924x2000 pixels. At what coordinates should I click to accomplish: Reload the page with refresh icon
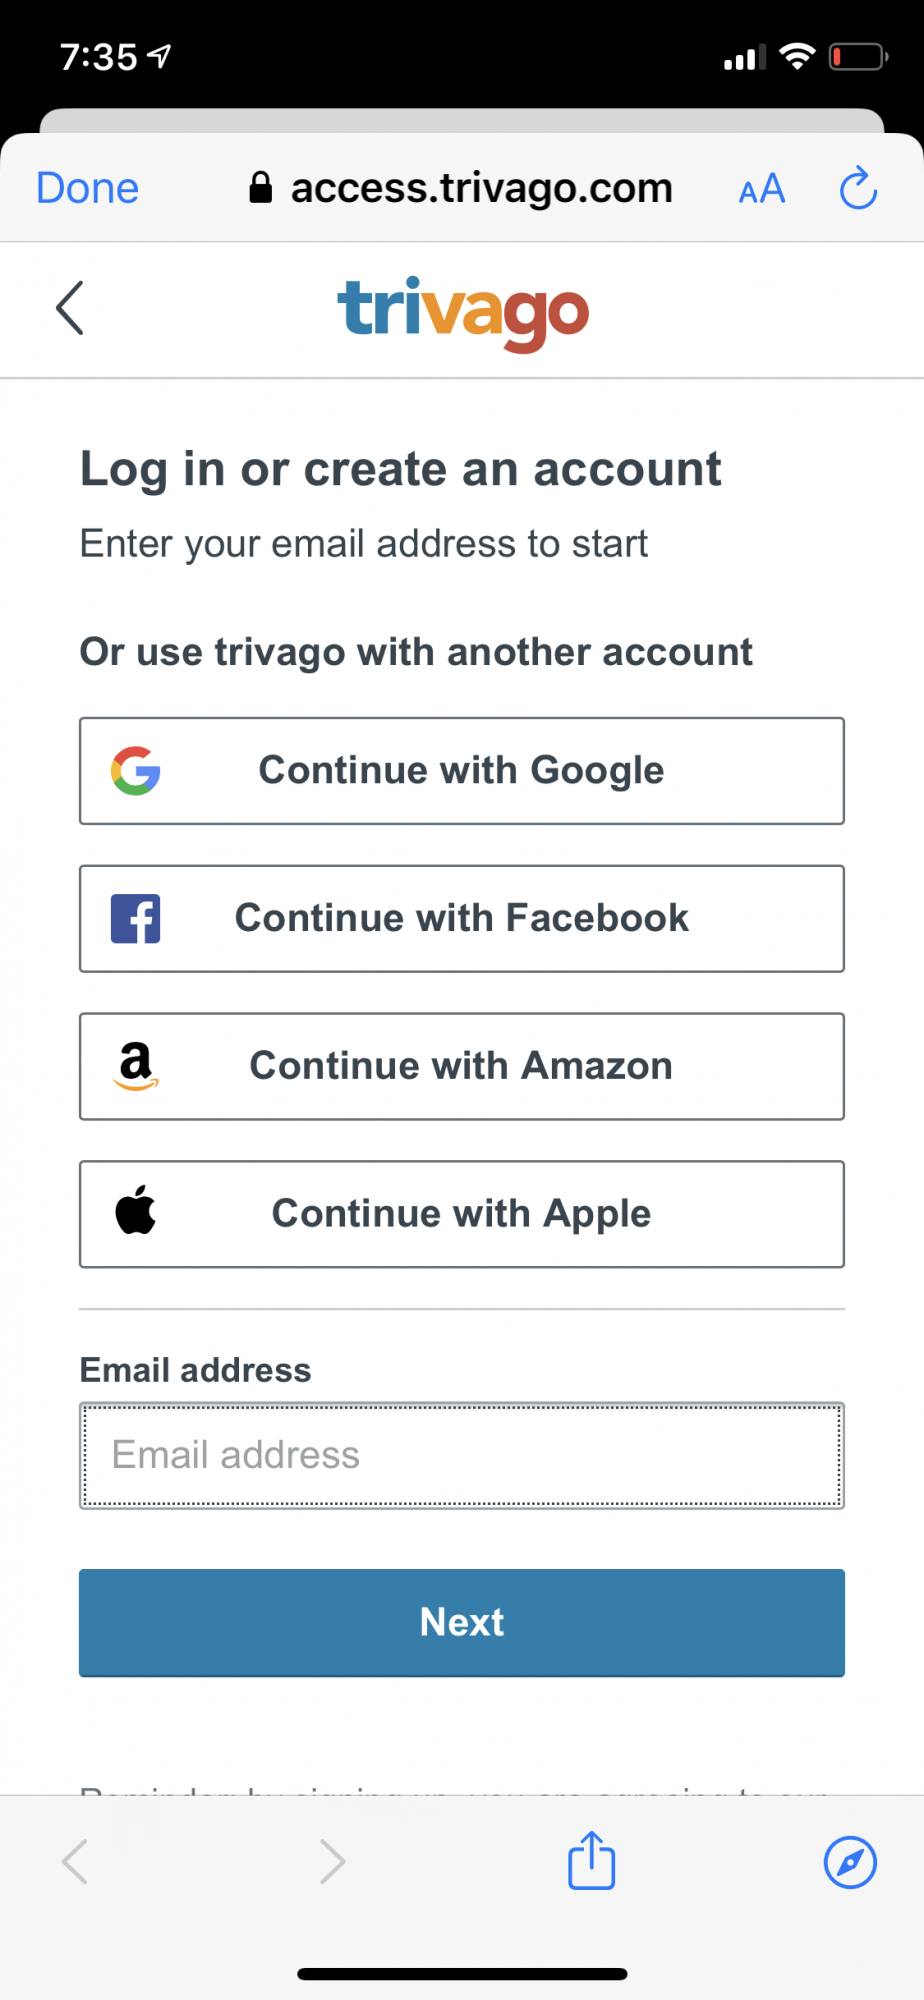pos(858,188)
